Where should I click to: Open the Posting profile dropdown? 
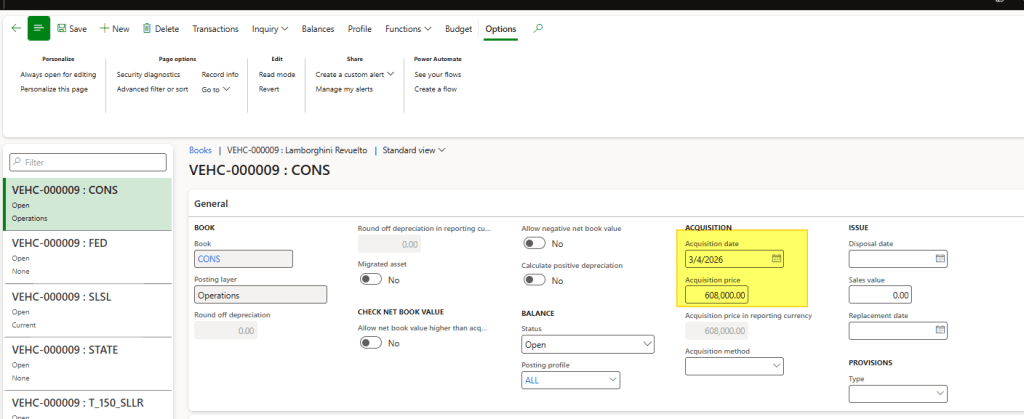611,380
